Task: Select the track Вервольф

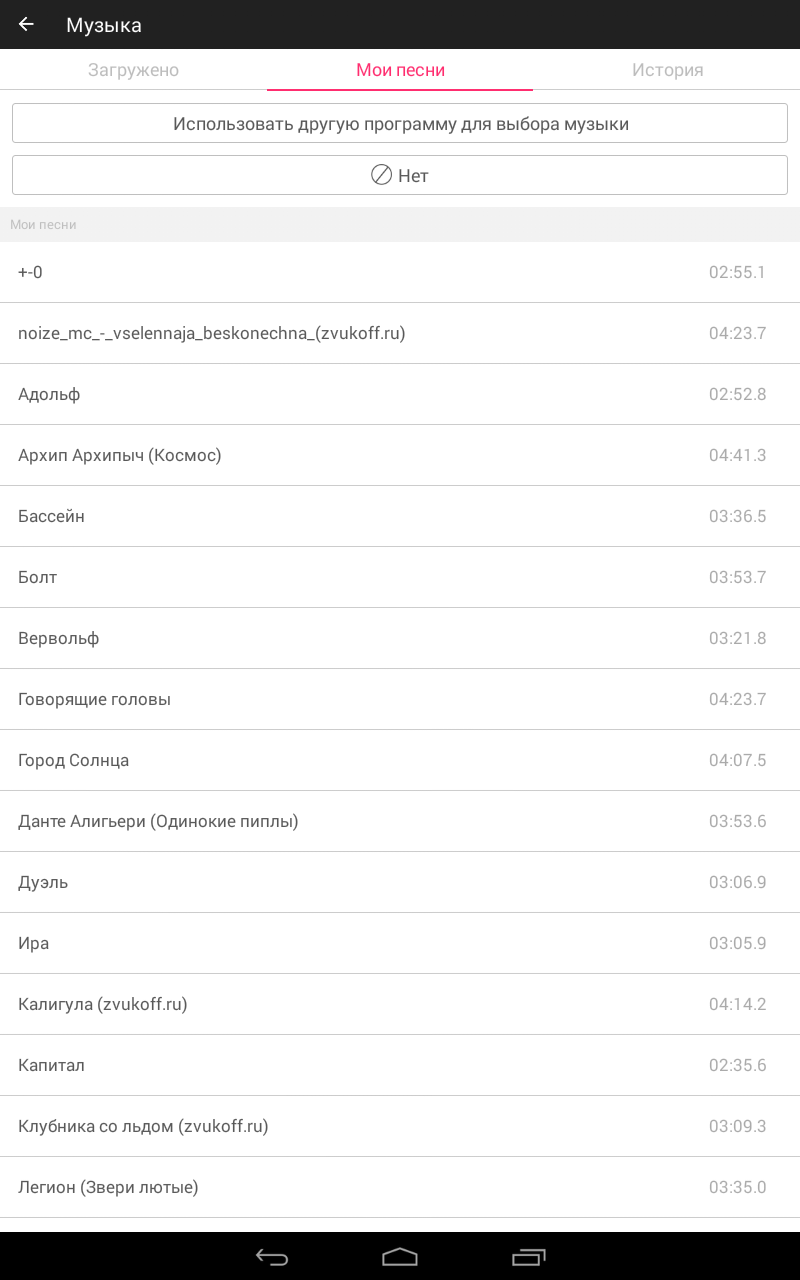Action: (x=400, y=638)
